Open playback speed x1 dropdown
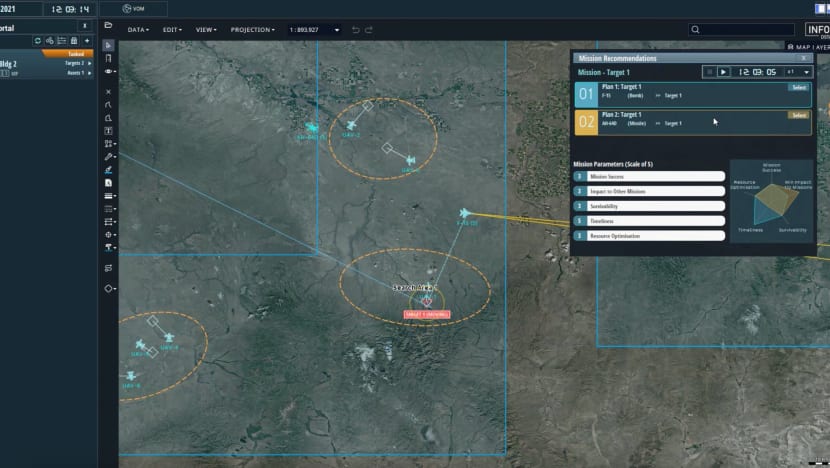830x468 pixels. (798, 72)
